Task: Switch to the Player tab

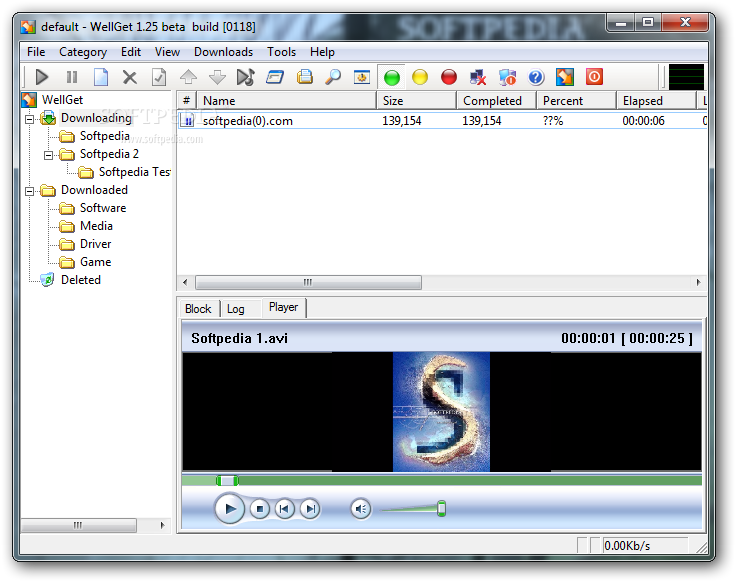Action: 284,307
